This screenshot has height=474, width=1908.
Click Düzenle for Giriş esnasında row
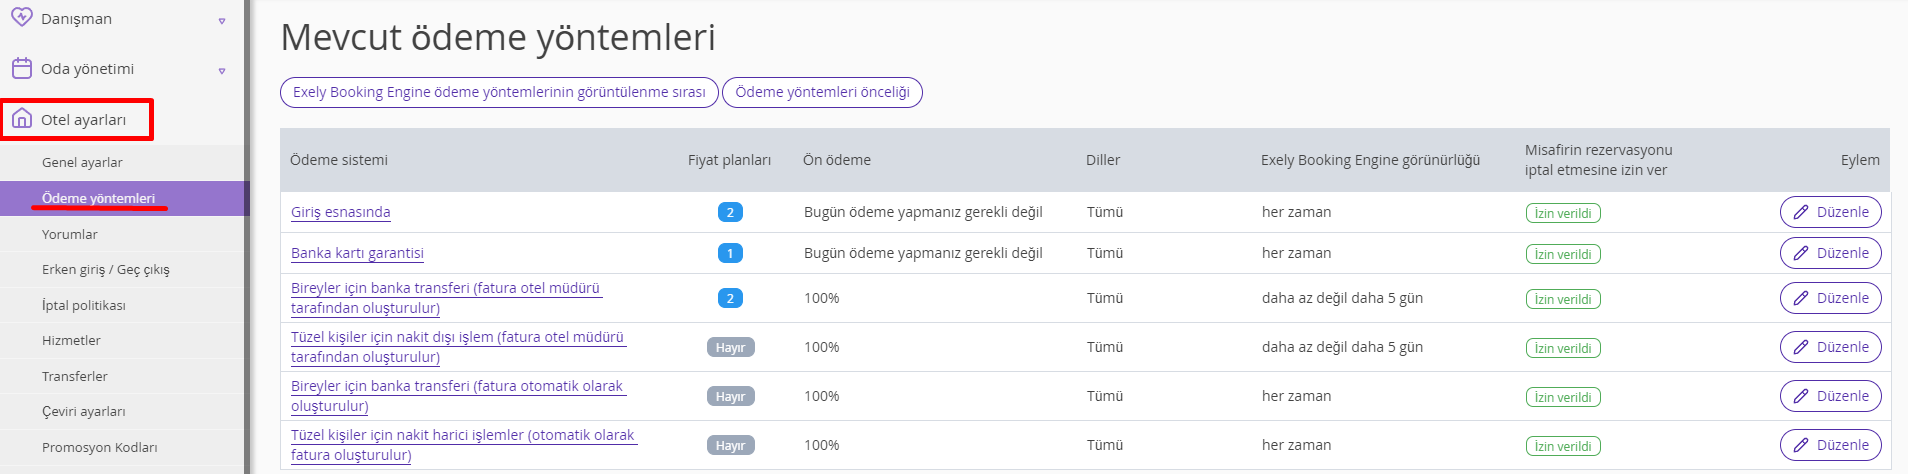tap(1830, 212)
